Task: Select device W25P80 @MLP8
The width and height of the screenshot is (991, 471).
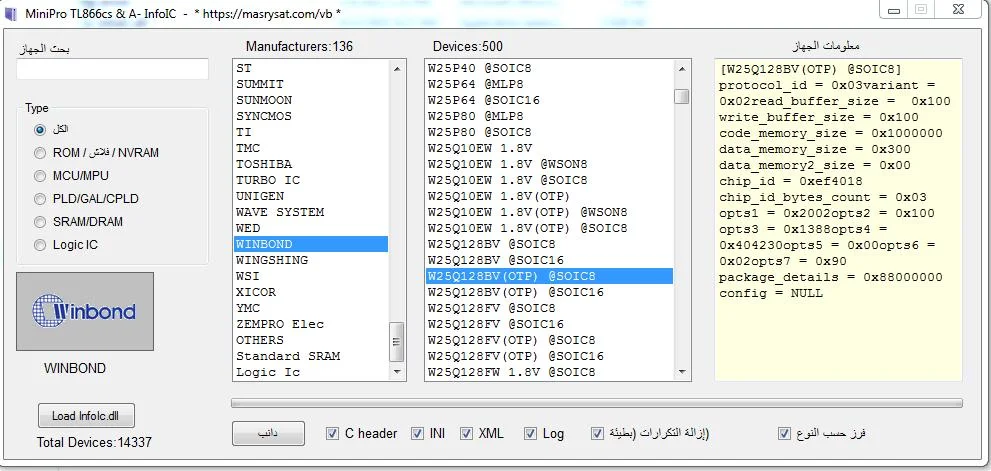Action: pos(549,116)
